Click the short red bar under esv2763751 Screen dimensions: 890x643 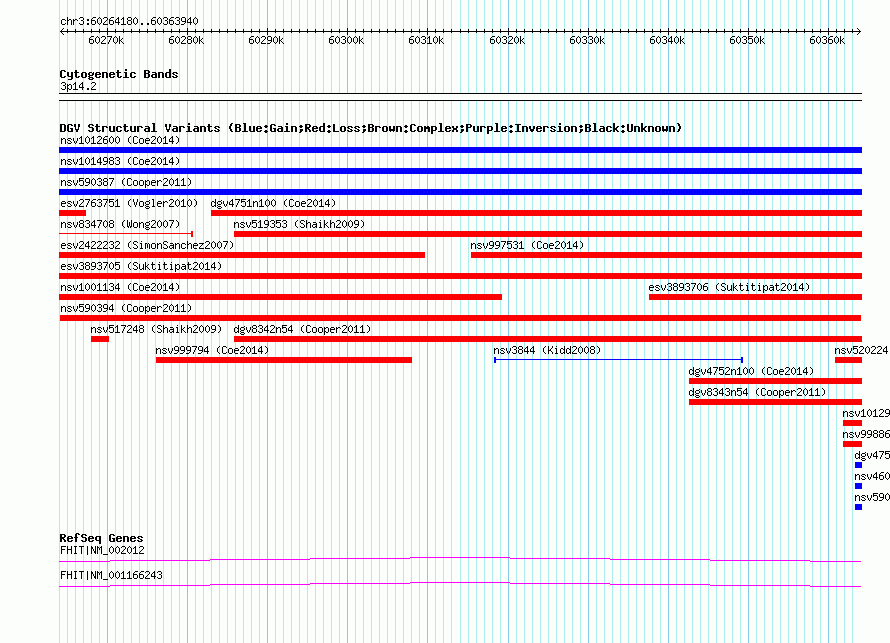pos(73,213)
